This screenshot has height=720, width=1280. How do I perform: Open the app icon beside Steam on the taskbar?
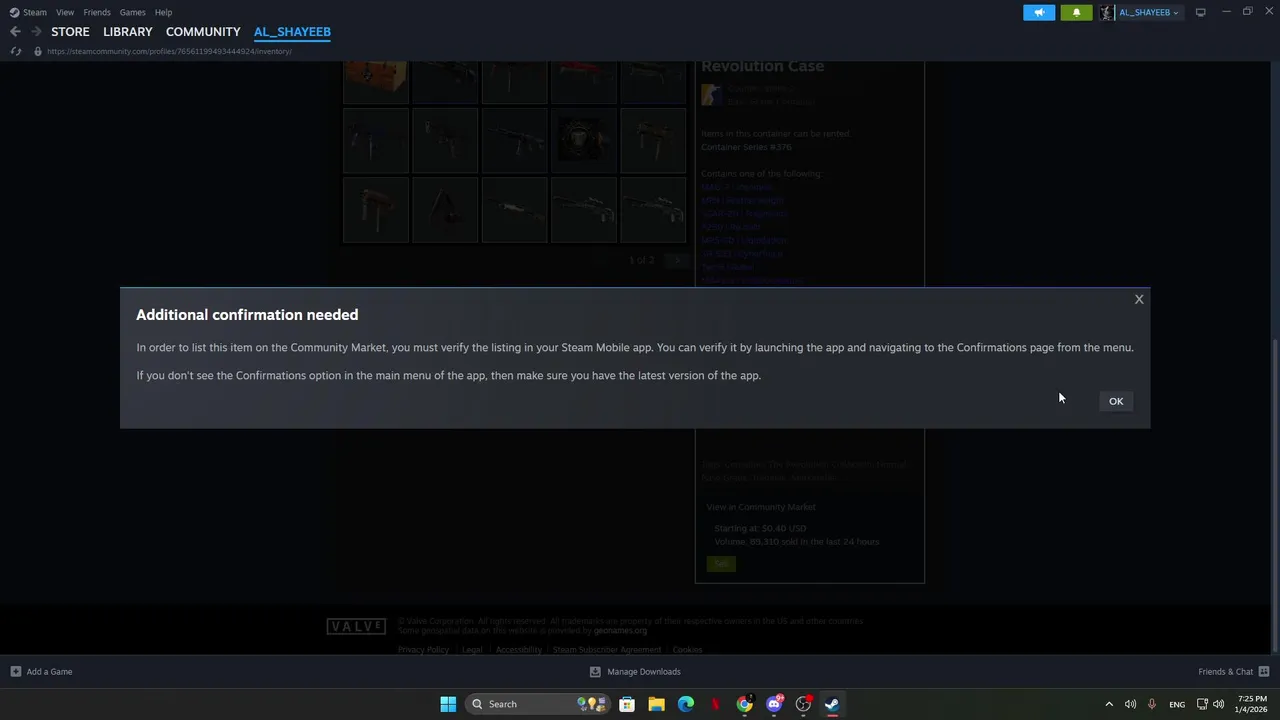(x=803, y=704)
